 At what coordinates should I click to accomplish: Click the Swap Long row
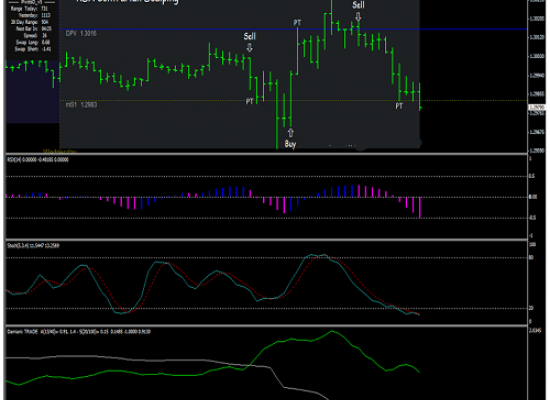coord(33,42)
